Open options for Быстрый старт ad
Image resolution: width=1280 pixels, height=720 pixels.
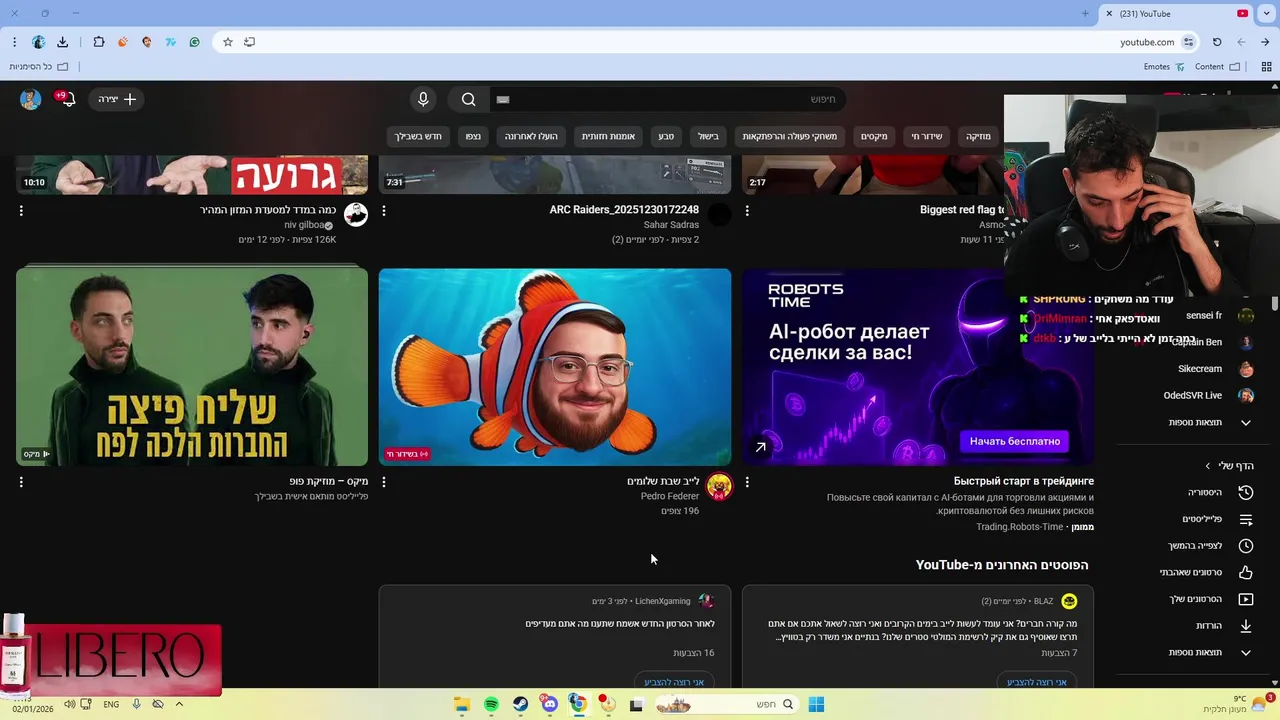point(747,482)
